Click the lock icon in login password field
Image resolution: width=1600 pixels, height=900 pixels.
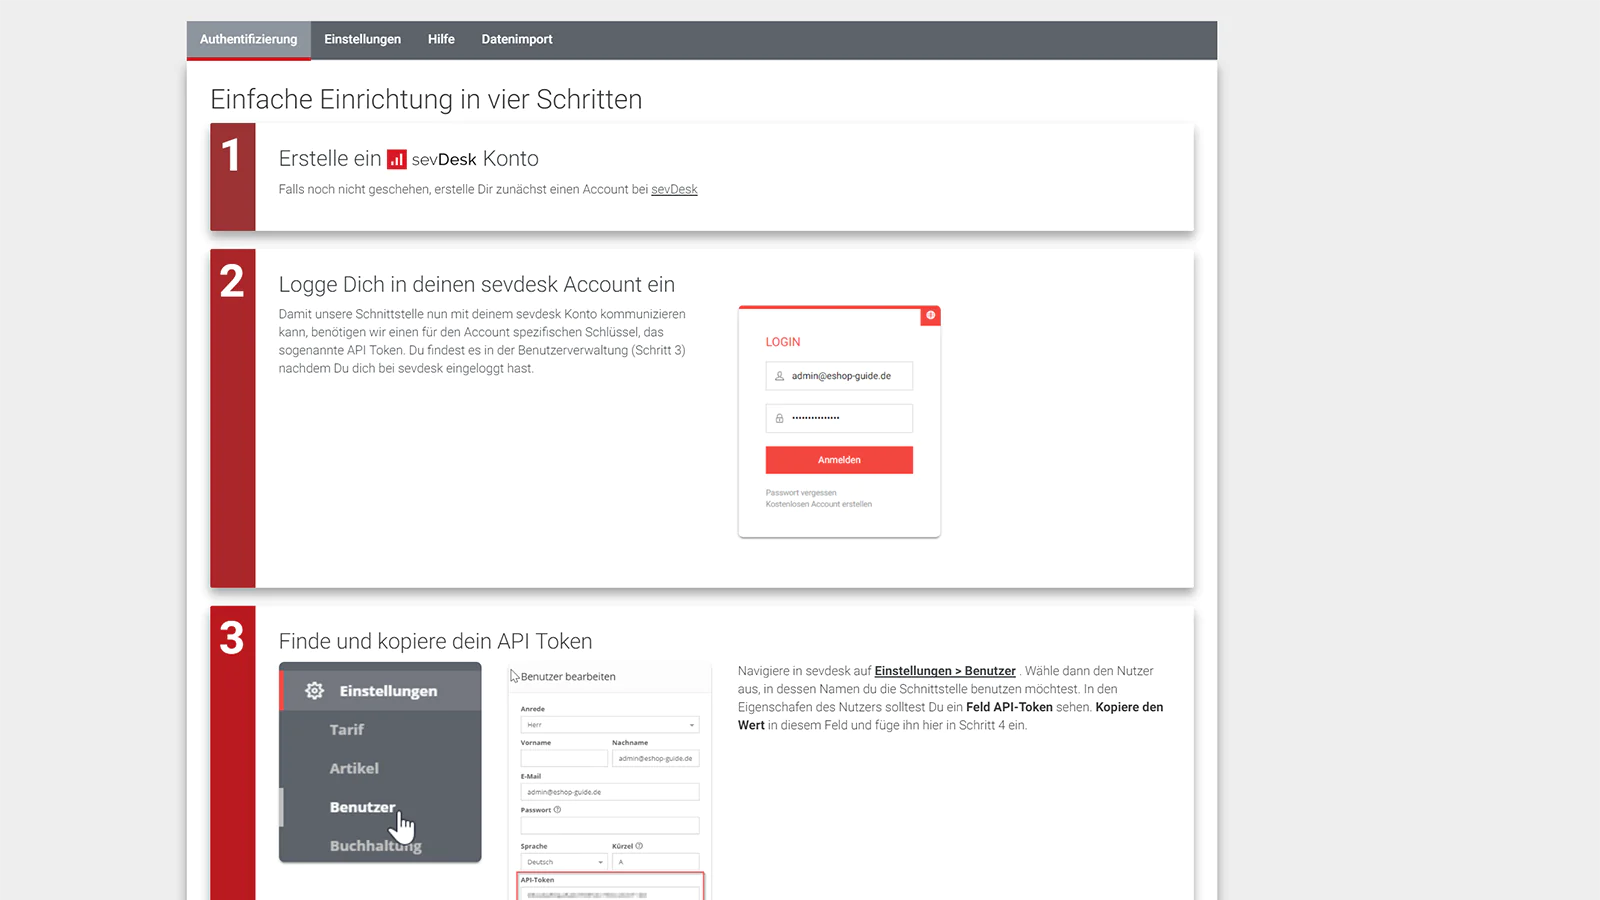(x=780, y=418)
